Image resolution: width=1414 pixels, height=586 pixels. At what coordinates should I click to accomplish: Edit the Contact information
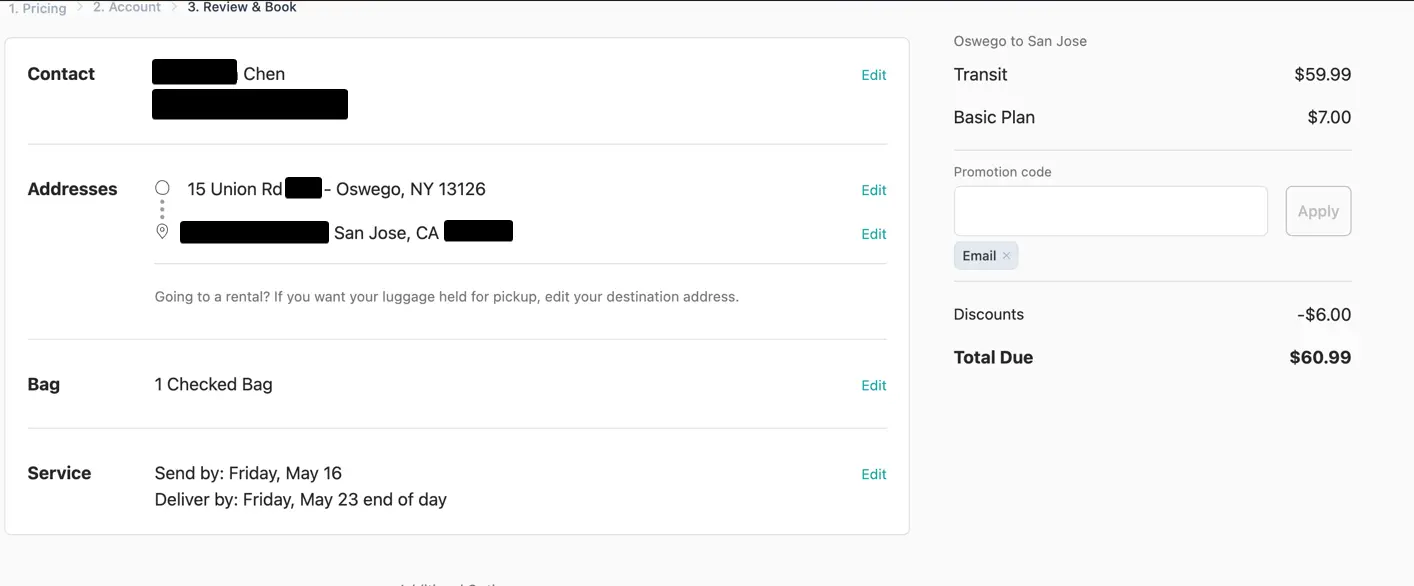click(874, 75)
